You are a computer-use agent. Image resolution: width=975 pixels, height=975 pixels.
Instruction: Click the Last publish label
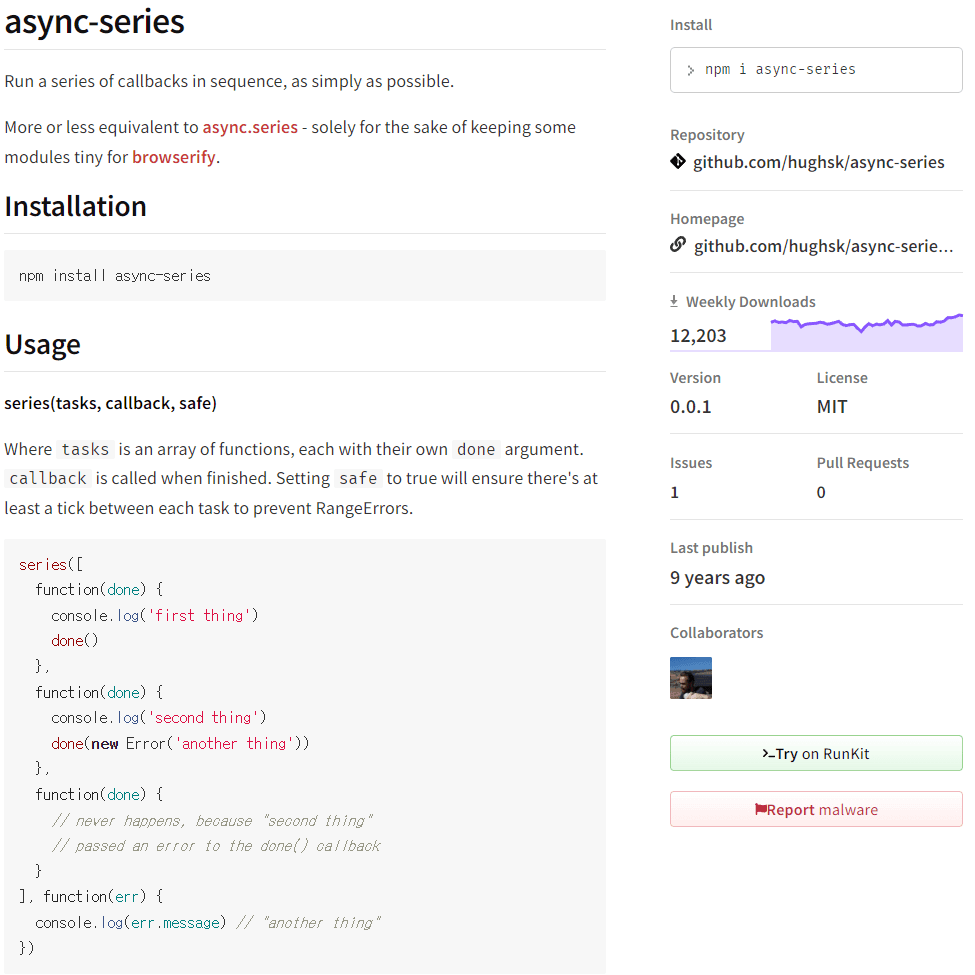pyautogui.click(x=711, y=548)
